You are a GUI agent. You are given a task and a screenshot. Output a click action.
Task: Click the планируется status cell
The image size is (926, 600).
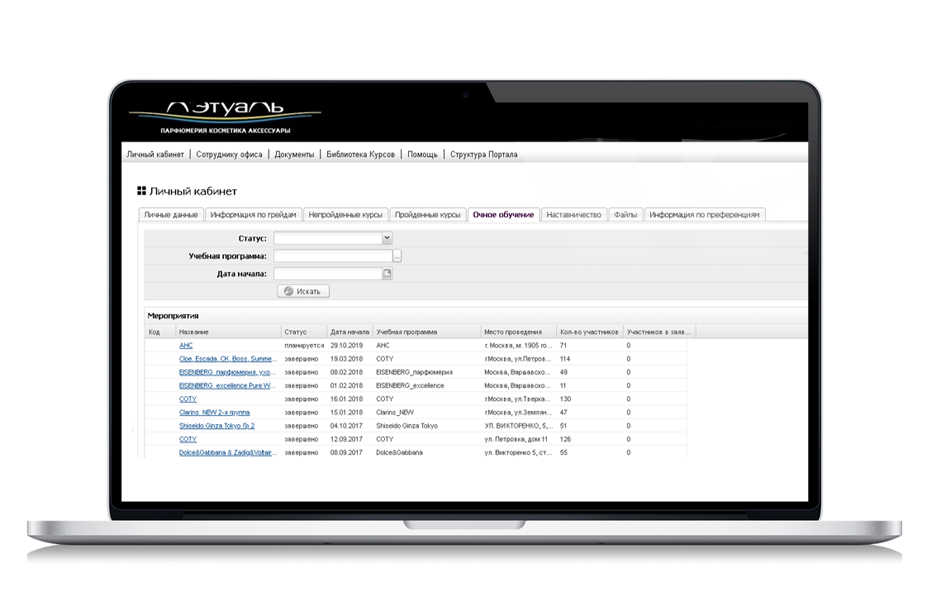point(304,345)
